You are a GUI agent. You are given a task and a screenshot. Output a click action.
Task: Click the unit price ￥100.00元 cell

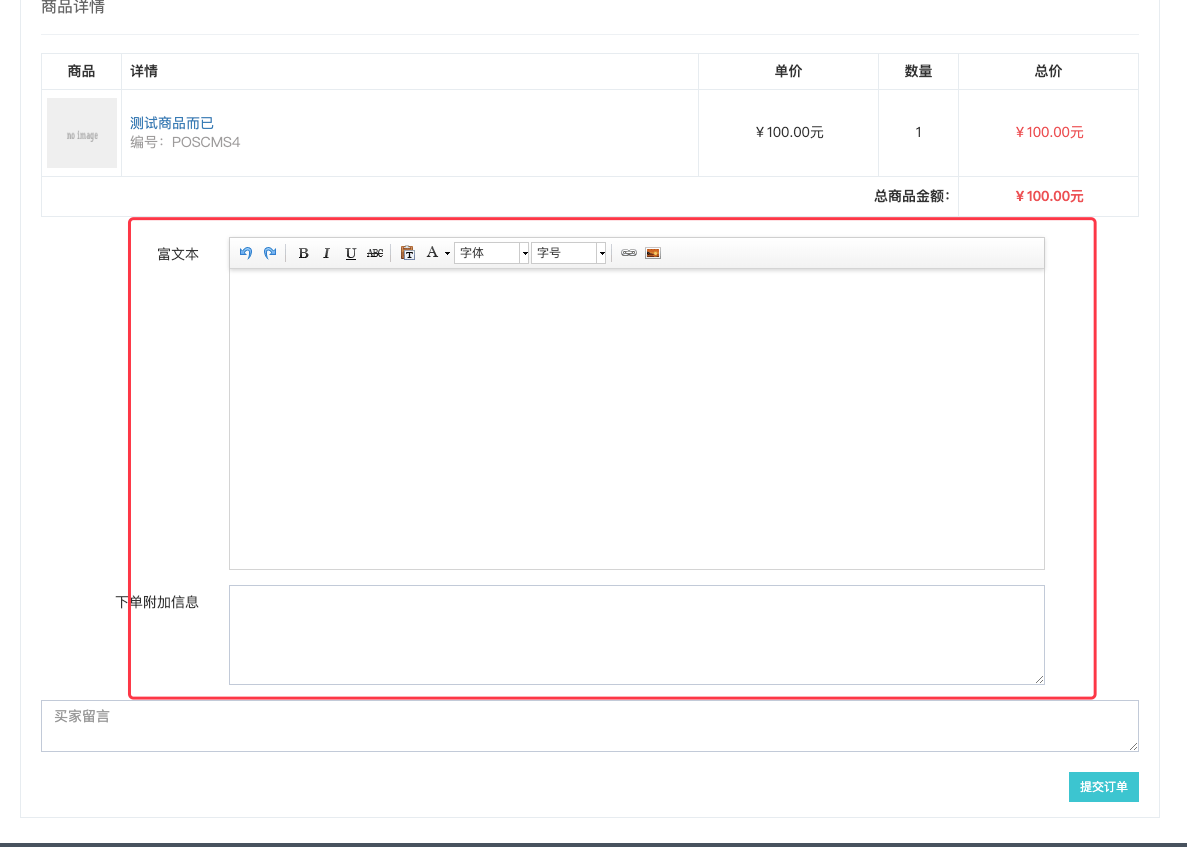[x=789, y=132]
